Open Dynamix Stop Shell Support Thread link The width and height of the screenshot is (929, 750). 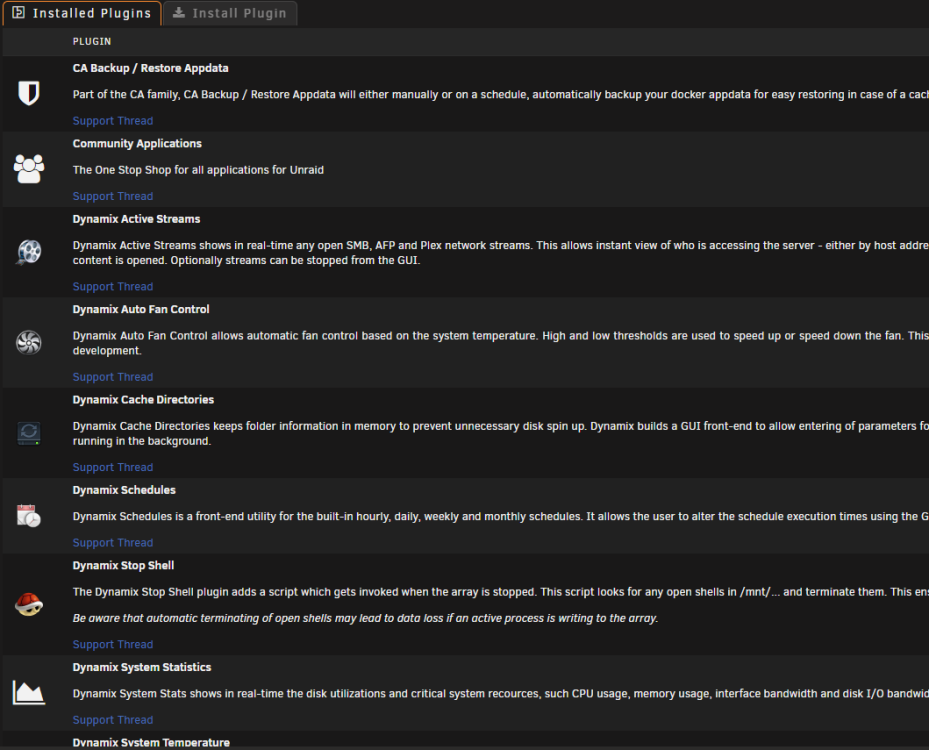coord(113,645)
